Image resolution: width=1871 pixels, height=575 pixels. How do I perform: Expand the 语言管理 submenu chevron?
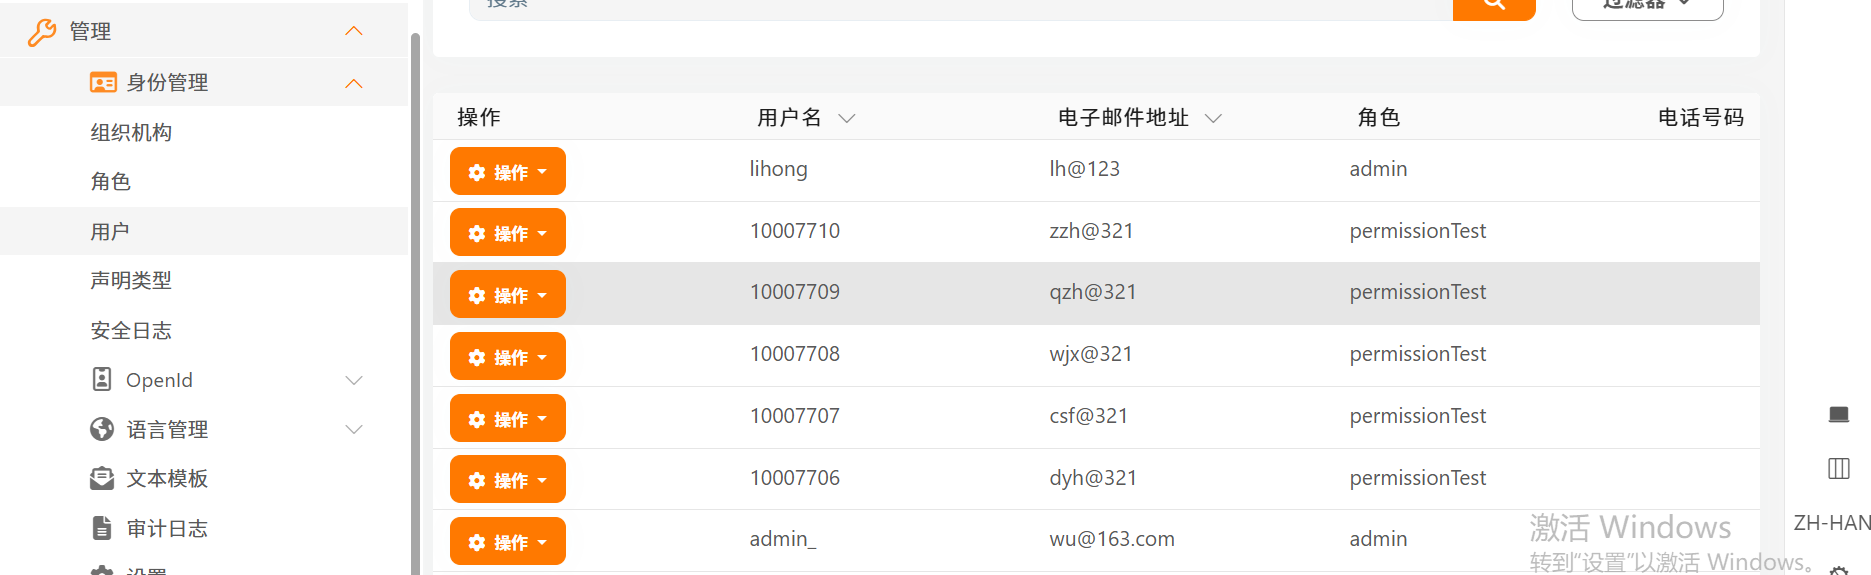pyautogui.click(x=353, y=429)
